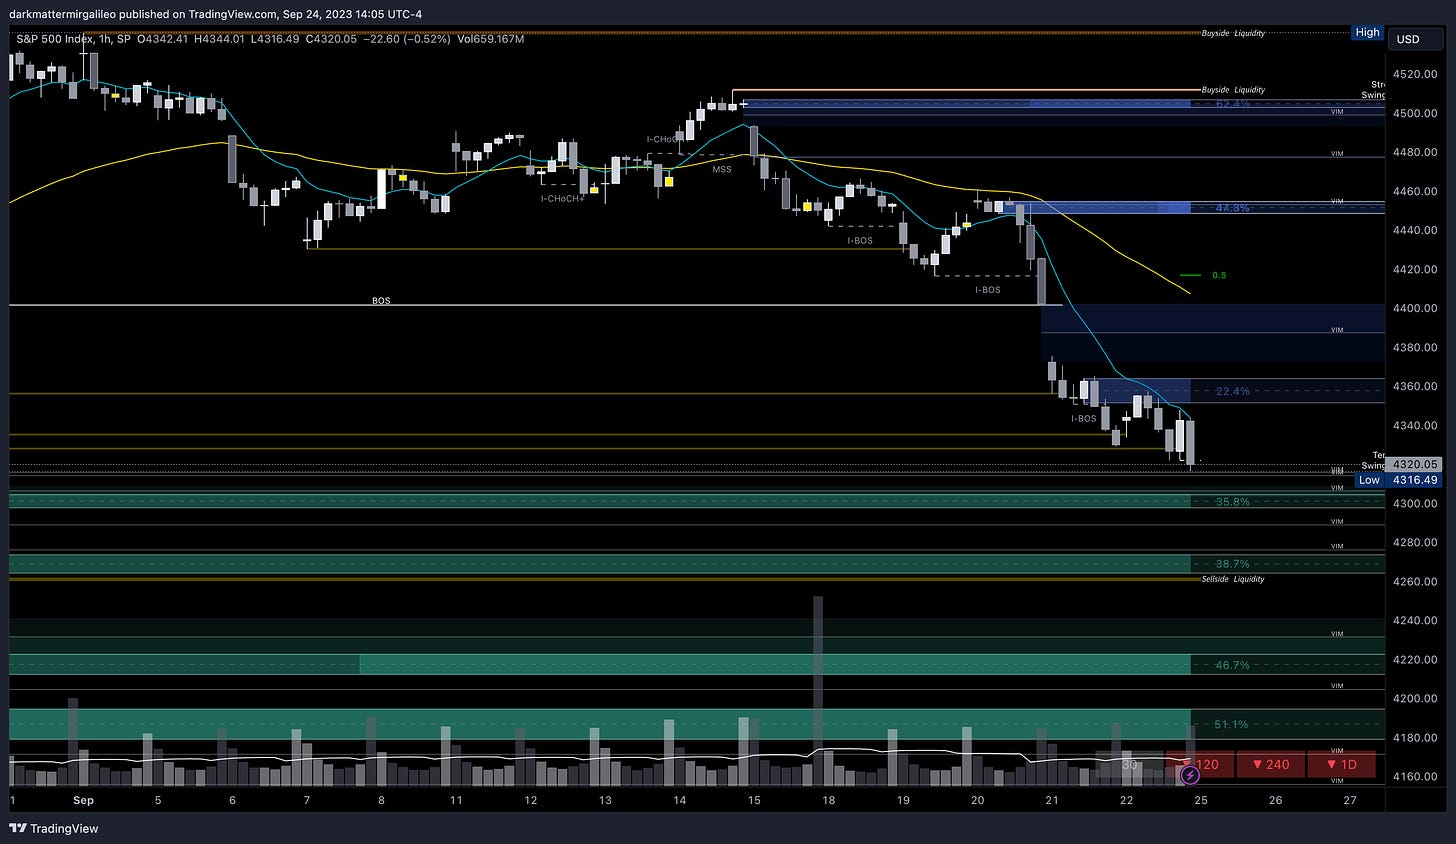Click the 4320.05 current price label
The image size is (1456, 844).
tap(1415, 464)
